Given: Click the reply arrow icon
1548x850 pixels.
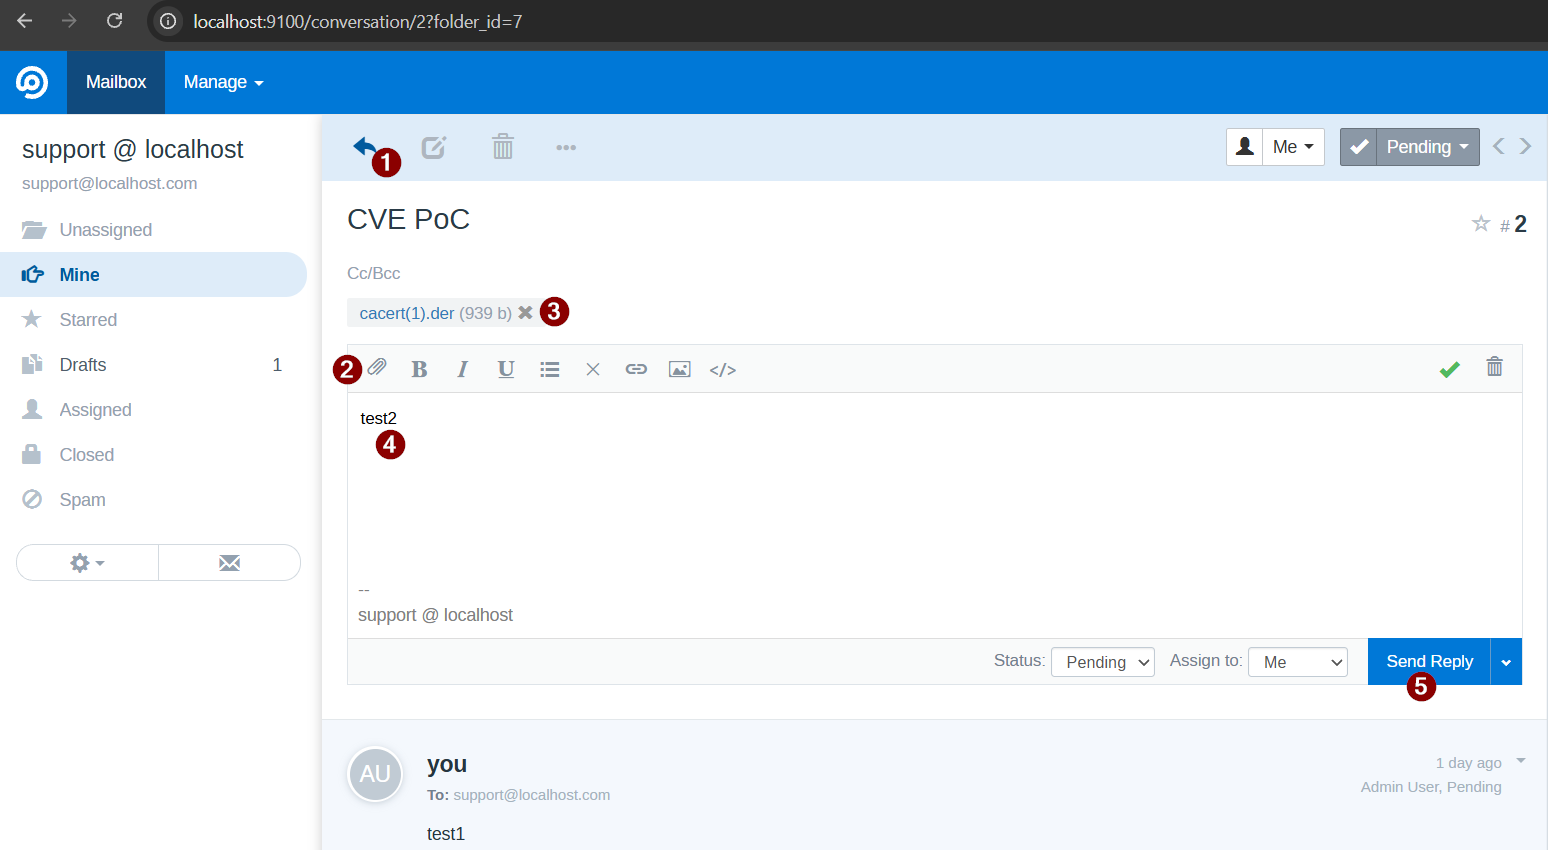Looking at the screenshot, I should pos(364,147).
